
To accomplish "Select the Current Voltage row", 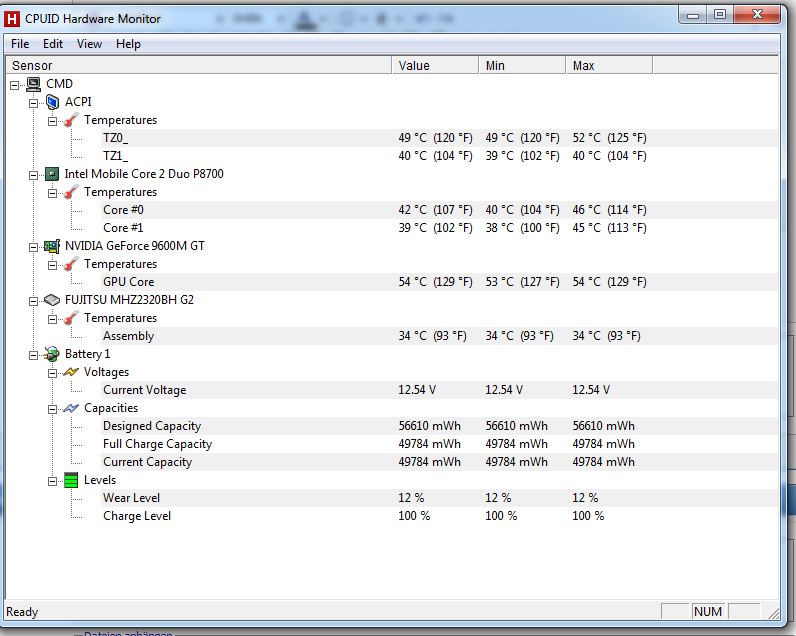I will pos(439,390).
